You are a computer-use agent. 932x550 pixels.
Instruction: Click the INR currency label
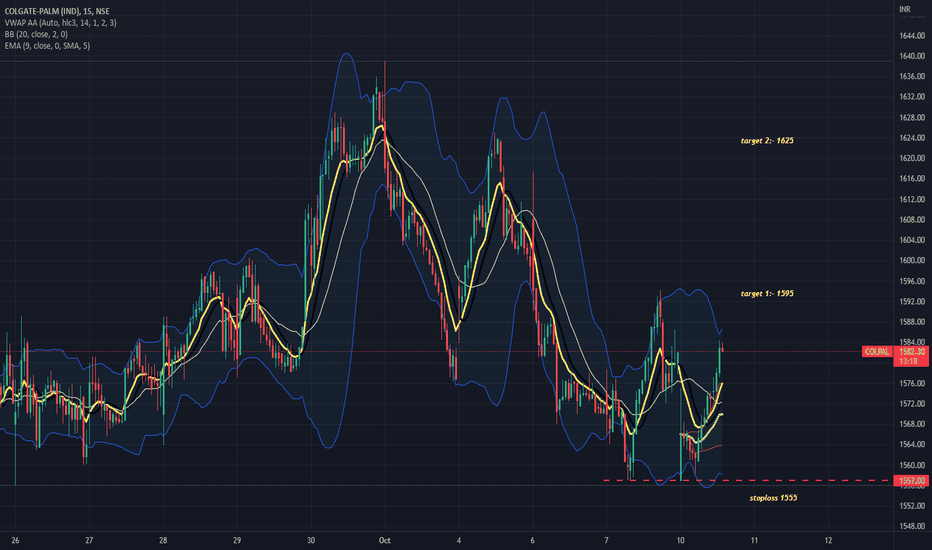[905, 9]
